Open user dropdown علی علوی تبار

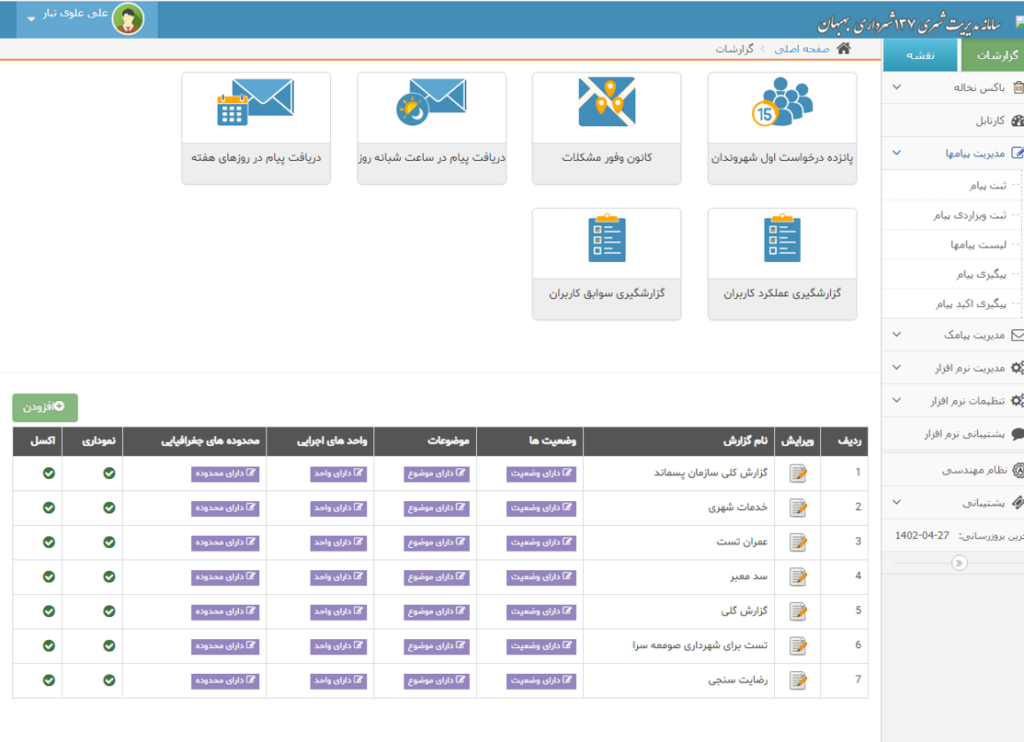pos(80,18)
